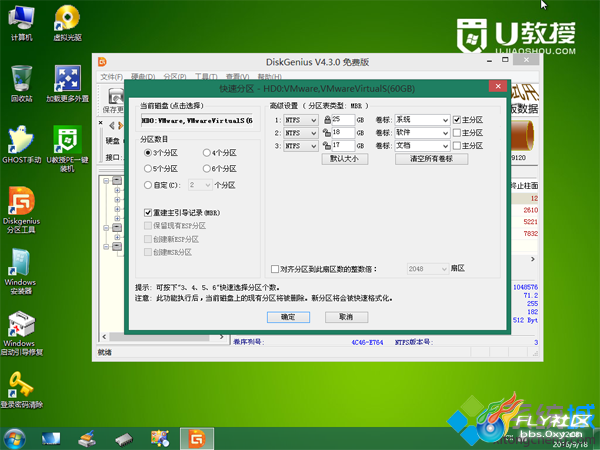The height and width of the screenshot is (450, 600).
Task: Open 查看(V) menu in DiskGenius
Action: tap(237, 77)
